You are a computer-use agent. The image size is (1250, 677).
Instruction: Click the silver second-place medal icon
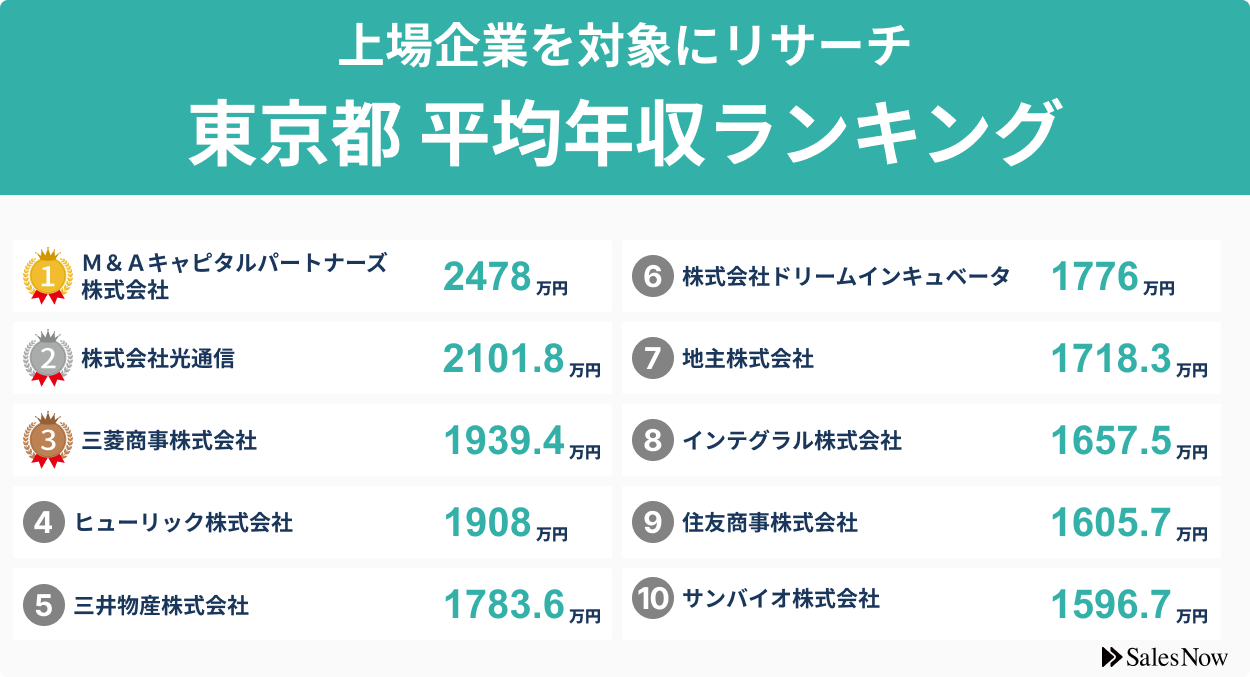click(x=47, y=358)
